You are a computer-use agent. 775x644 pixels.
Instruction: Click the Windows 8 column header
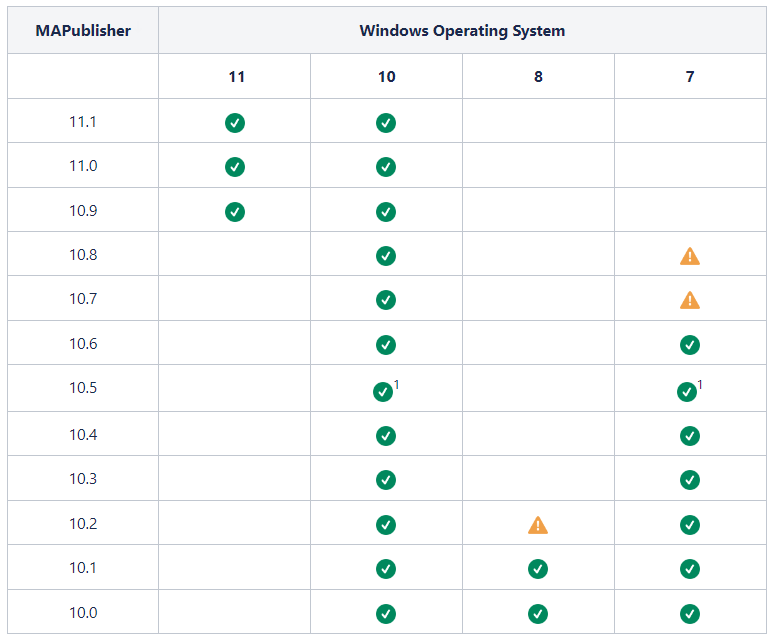click(x=538, y=77)
